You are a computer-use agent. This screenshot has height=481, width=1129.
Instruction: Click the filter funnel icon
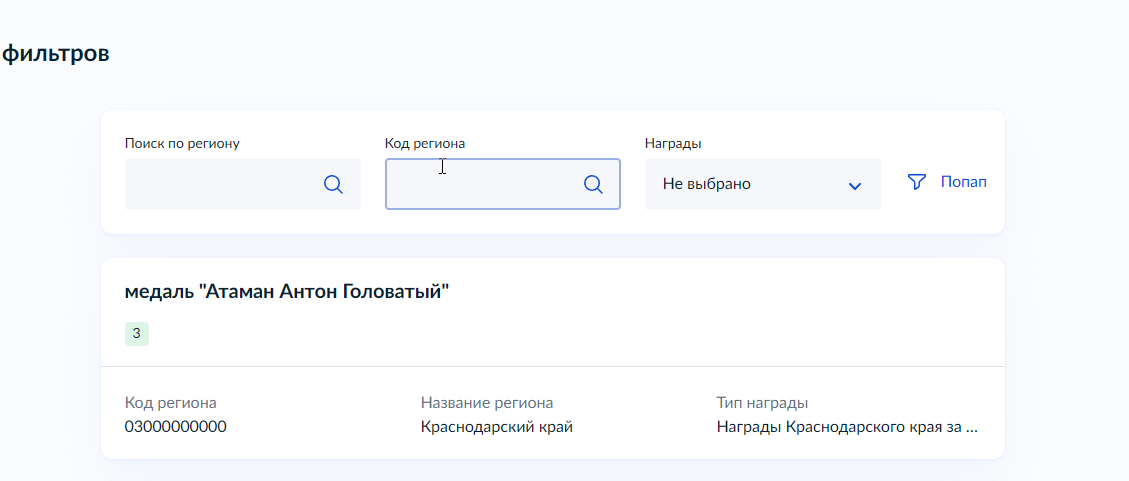(916, 182)
